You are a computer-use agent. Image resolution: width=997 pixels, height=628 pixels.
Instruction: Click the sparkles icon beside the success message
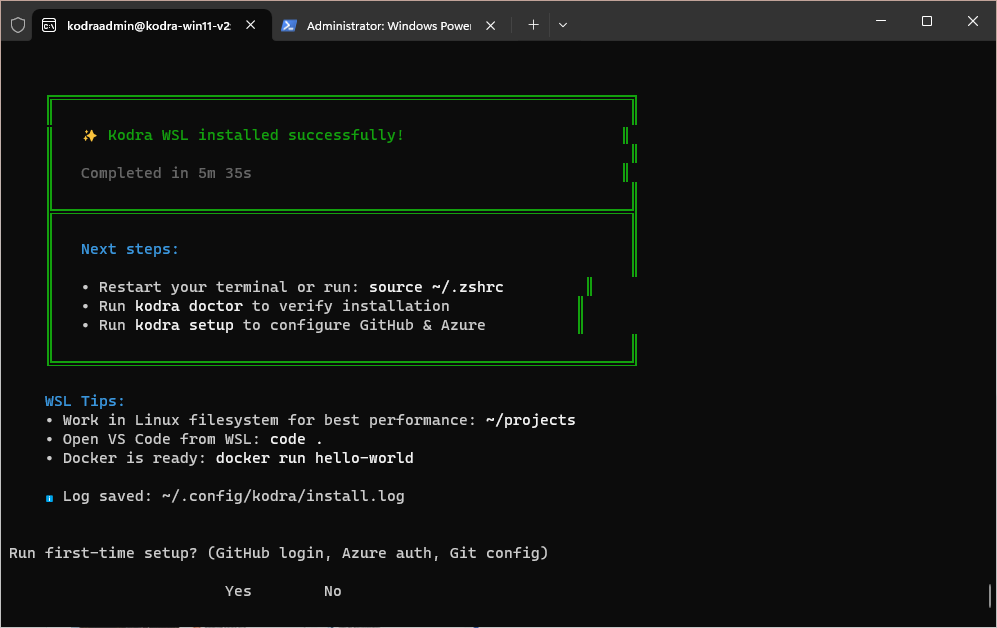[x=89, y=134]
